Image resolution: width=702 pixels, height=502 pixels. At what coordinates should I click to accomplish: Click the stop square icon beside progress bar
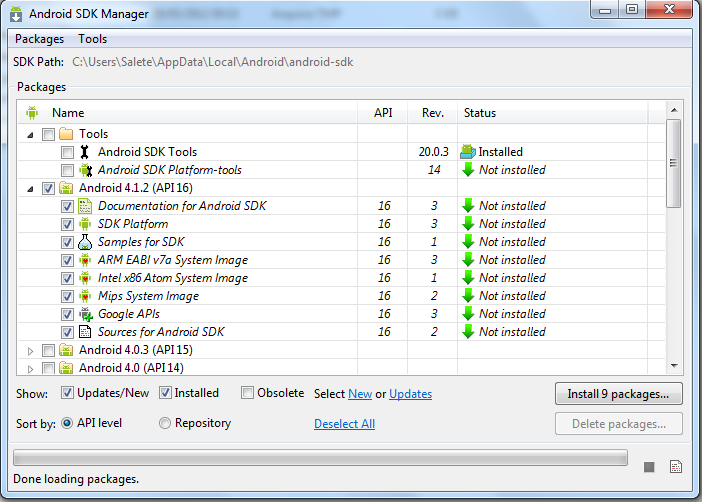pos(649,467)
